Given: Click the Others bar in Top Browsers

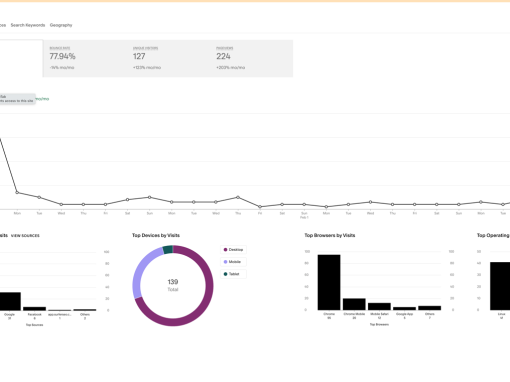Looking at the screenshot, I should pyautogui.click(x=430, y=308).
